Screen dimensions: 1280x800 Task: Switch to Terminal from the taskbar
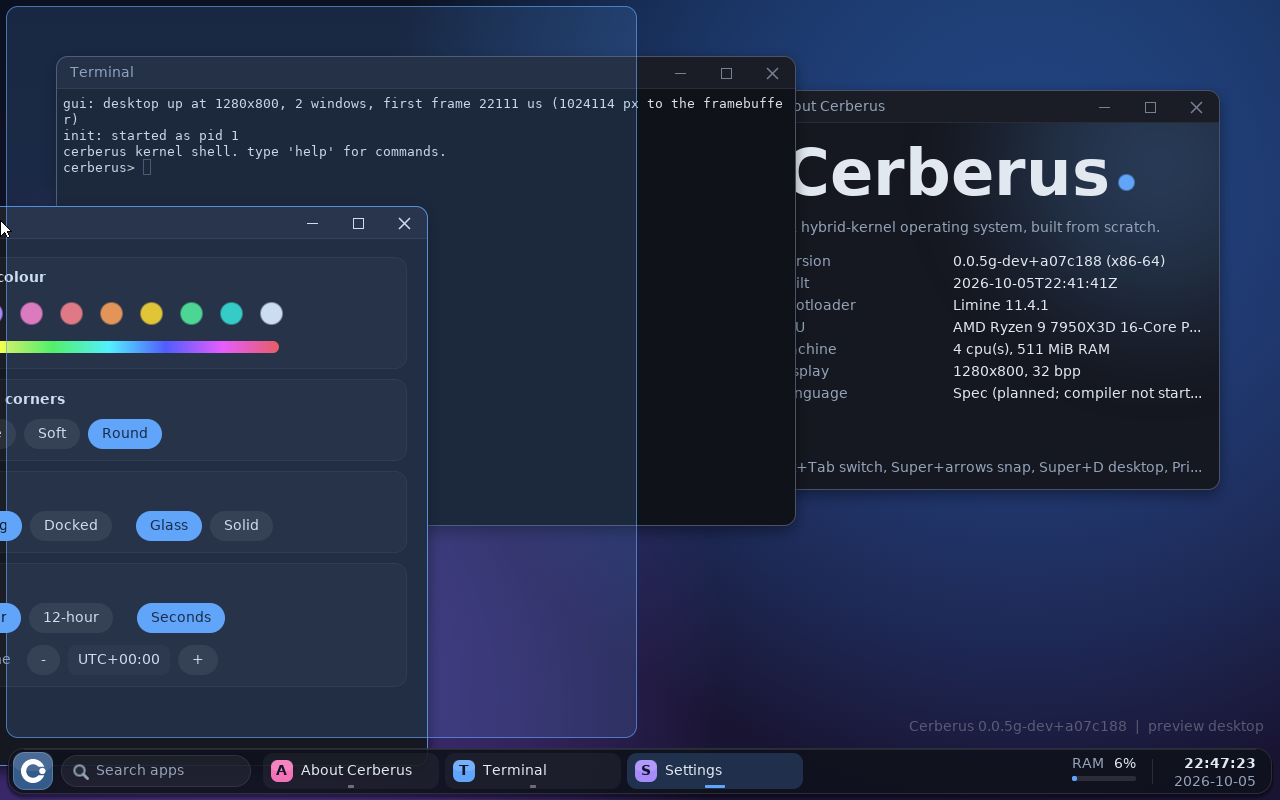point(533,770)
